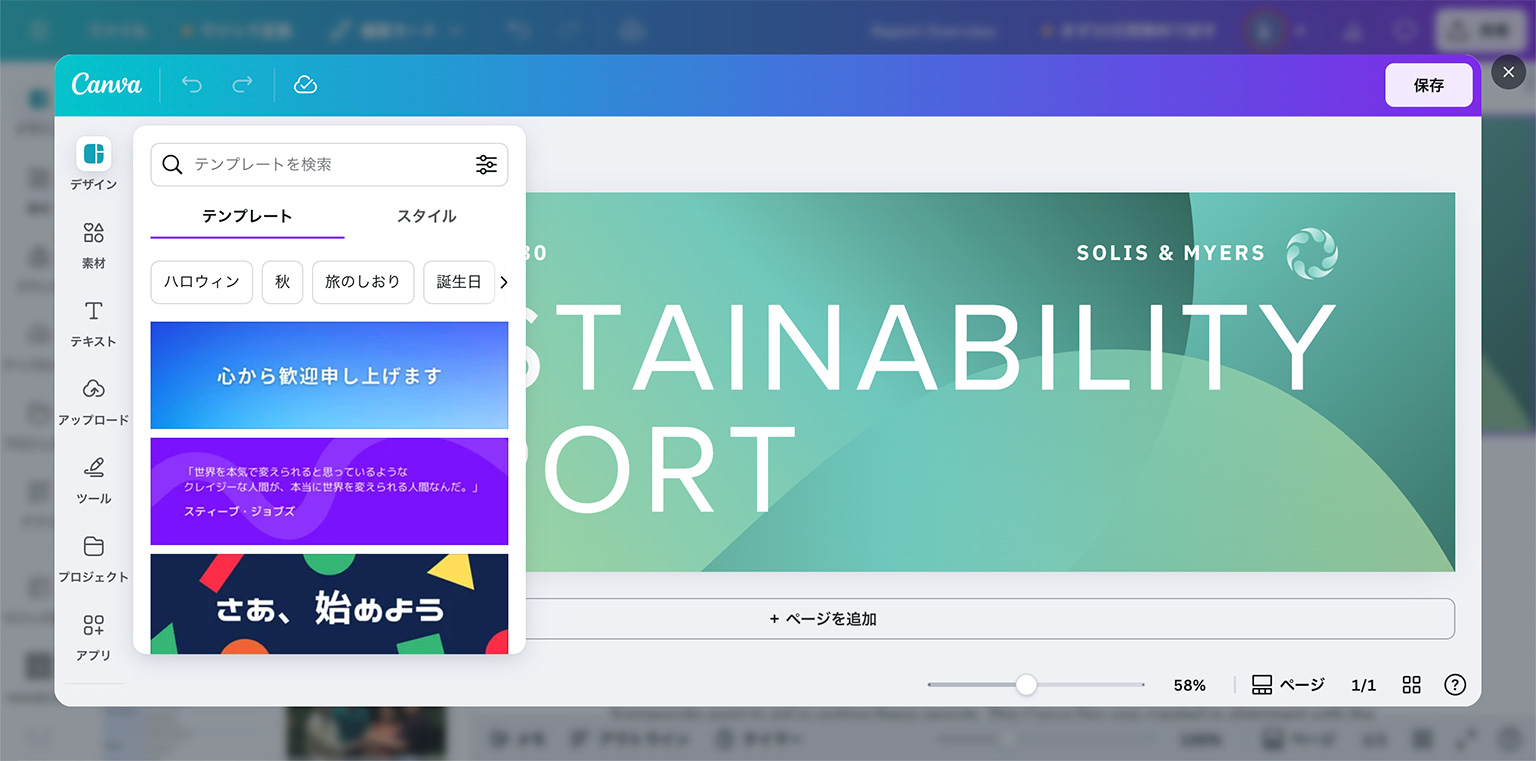The image size is (1536, 761).
Task: Toggle the ページ pages view
Action: point(1288,685)
